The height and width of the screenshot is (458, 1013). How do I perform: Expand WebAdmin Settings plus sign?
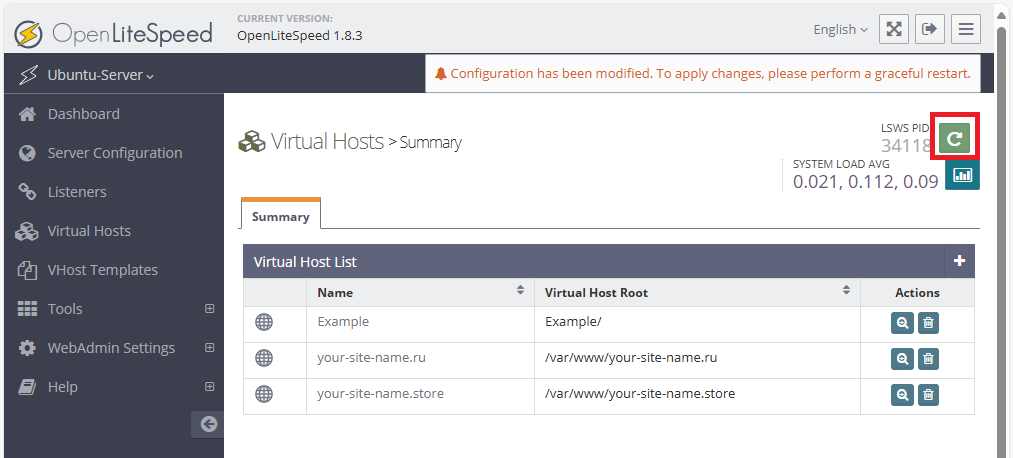pos(209,348)
